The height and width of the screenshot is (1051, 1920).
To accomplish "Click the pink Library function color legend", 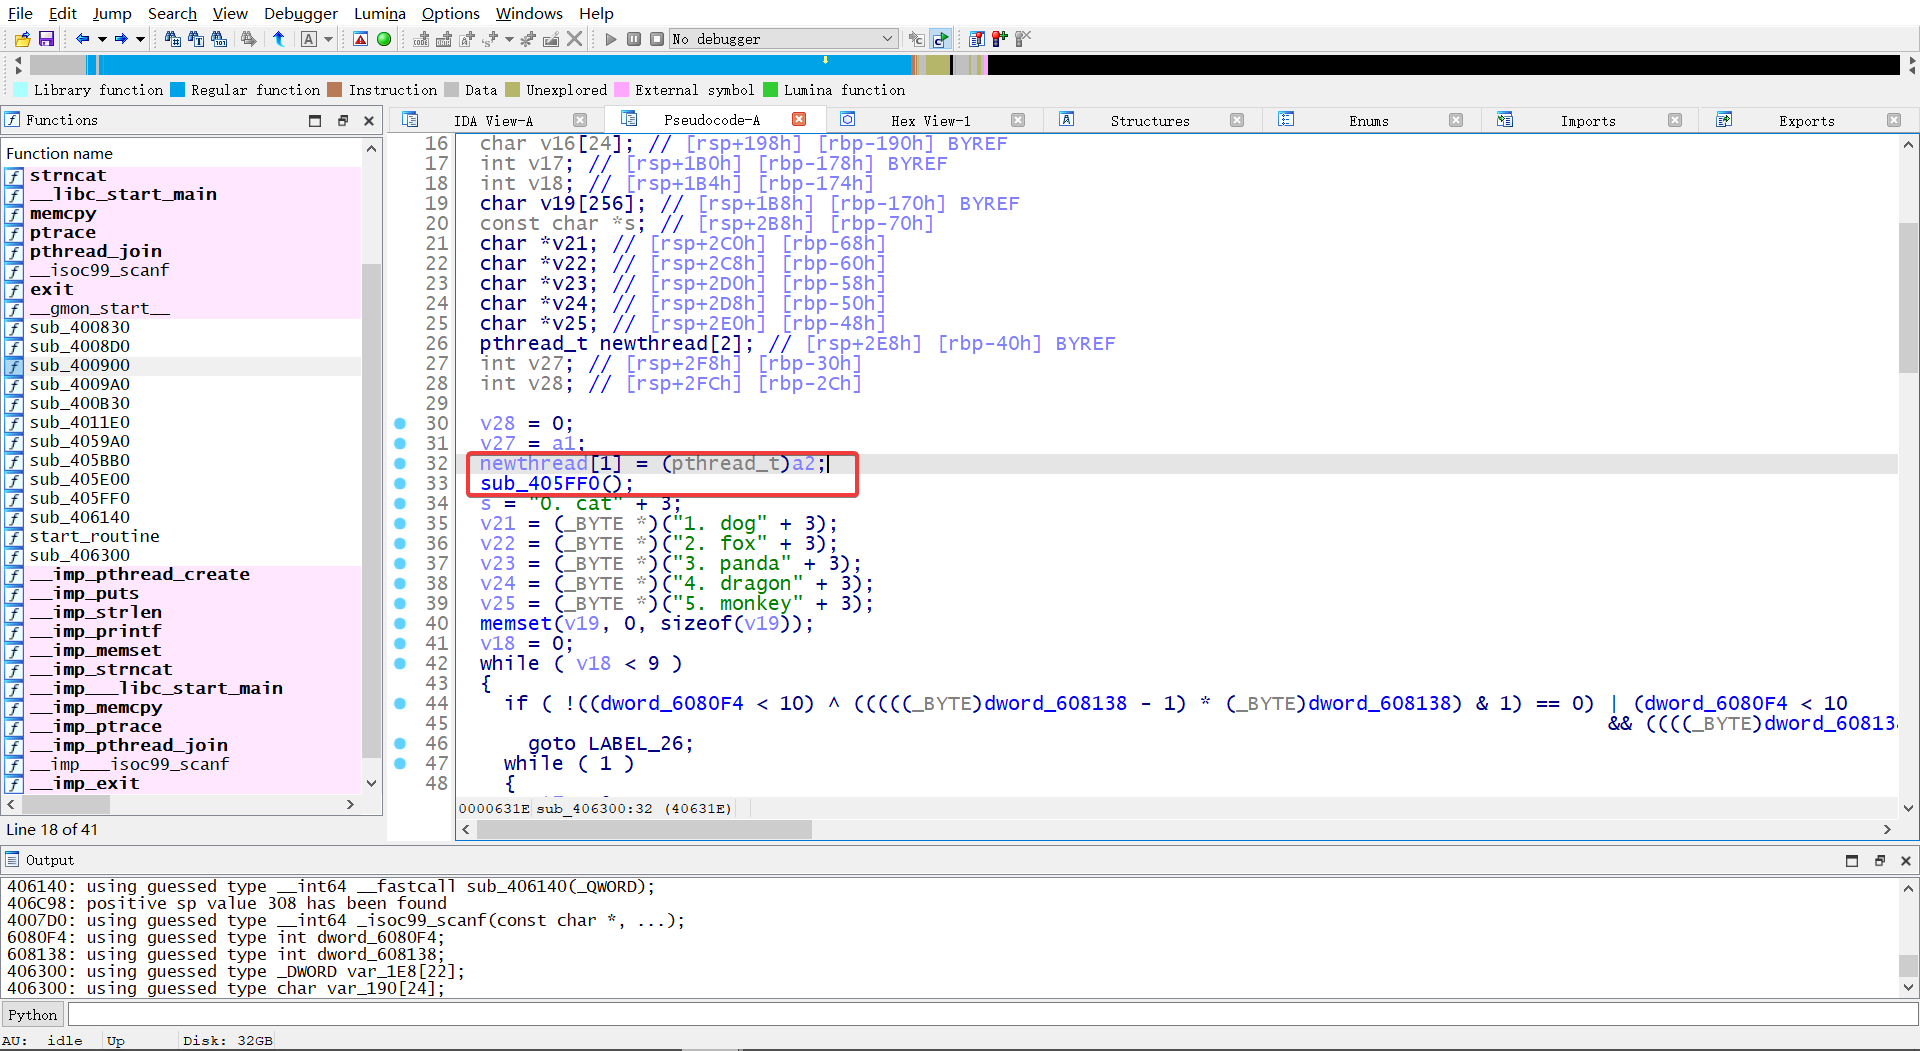I will tap(20, 90).
